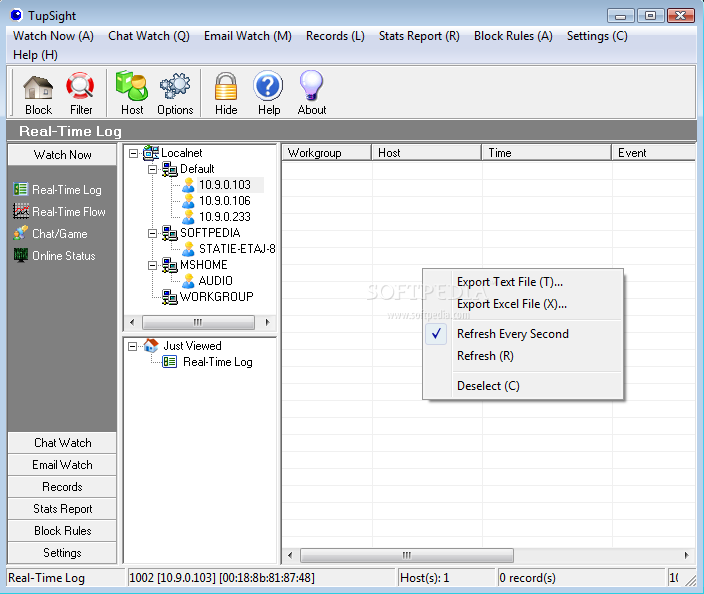Click the Hide padlock icon
Screen dimensions: 704x594
click(226, 93)
